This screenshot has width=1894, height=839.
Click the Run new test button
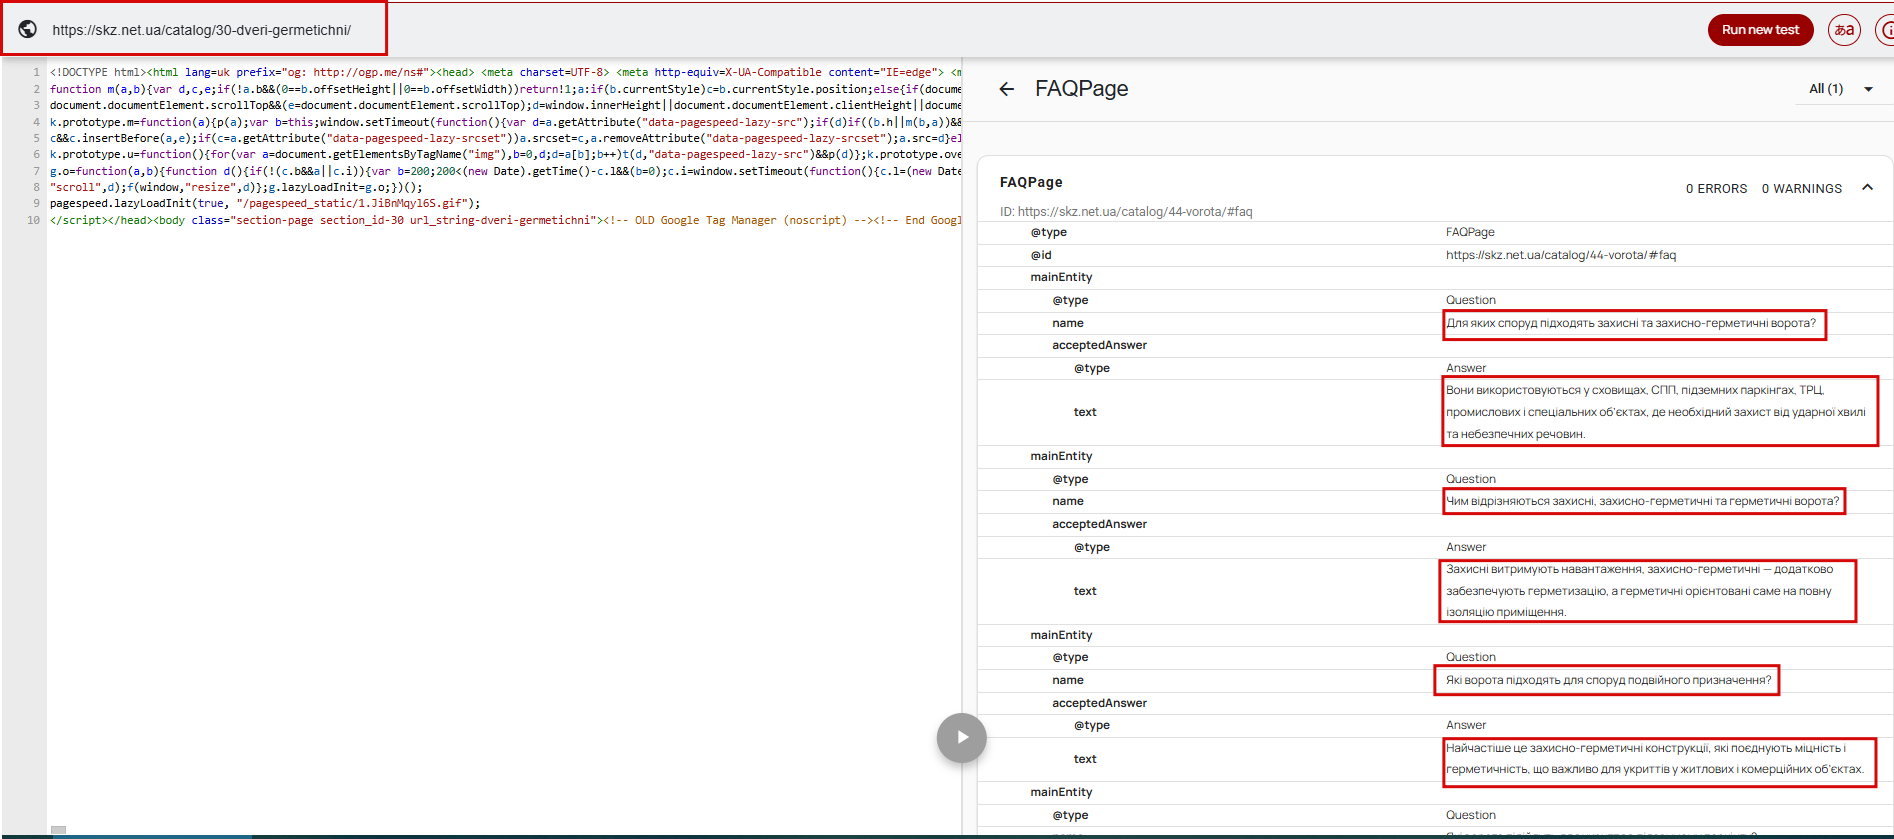1760,30
